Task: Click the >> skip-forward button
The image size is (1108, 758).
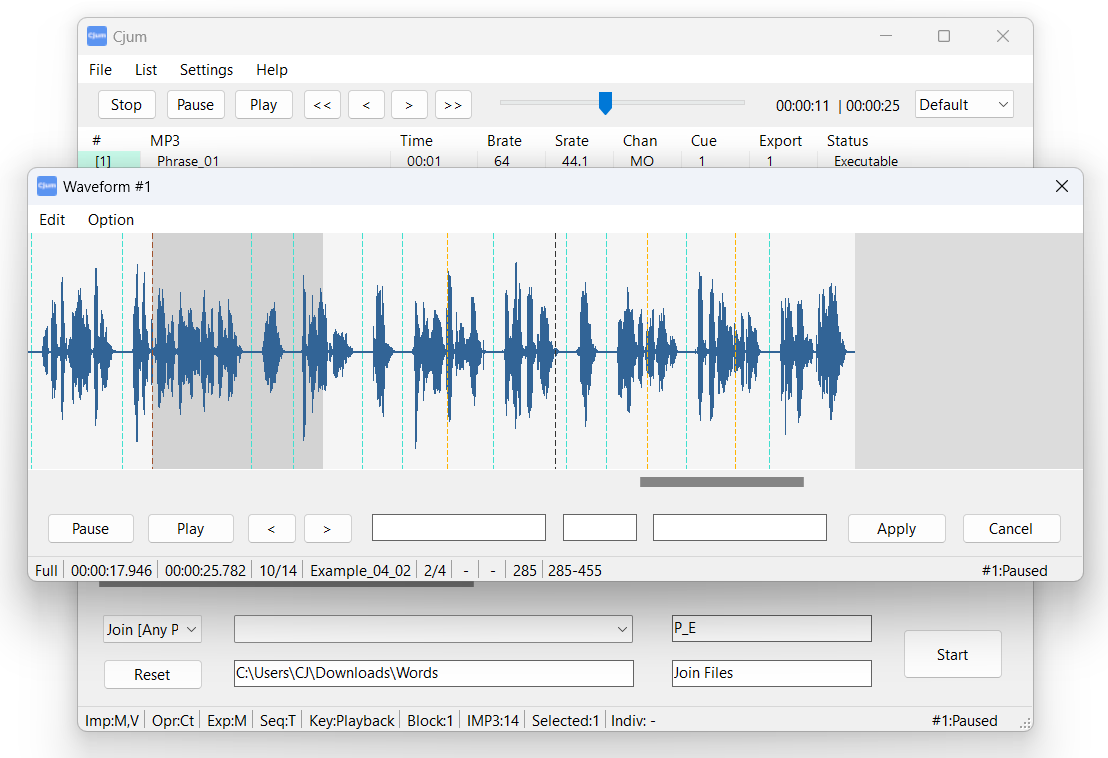Action: click(x=453, y=105)
